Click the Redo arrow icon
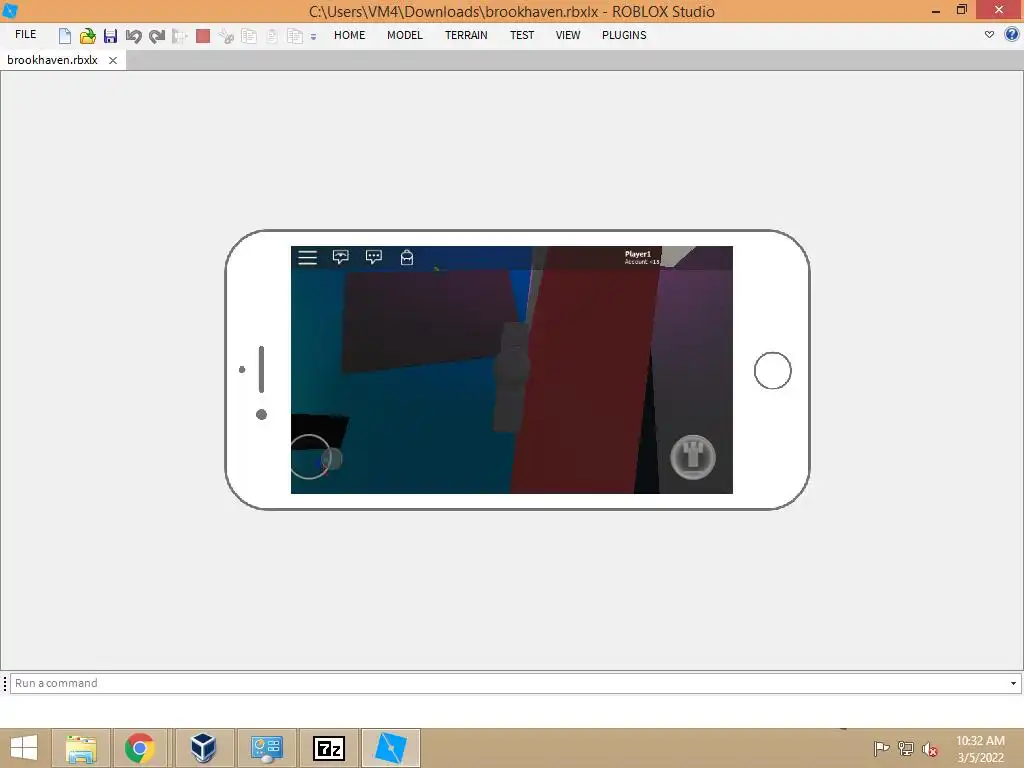Screen dimensions: 1024x768 [x=157, y=36]
